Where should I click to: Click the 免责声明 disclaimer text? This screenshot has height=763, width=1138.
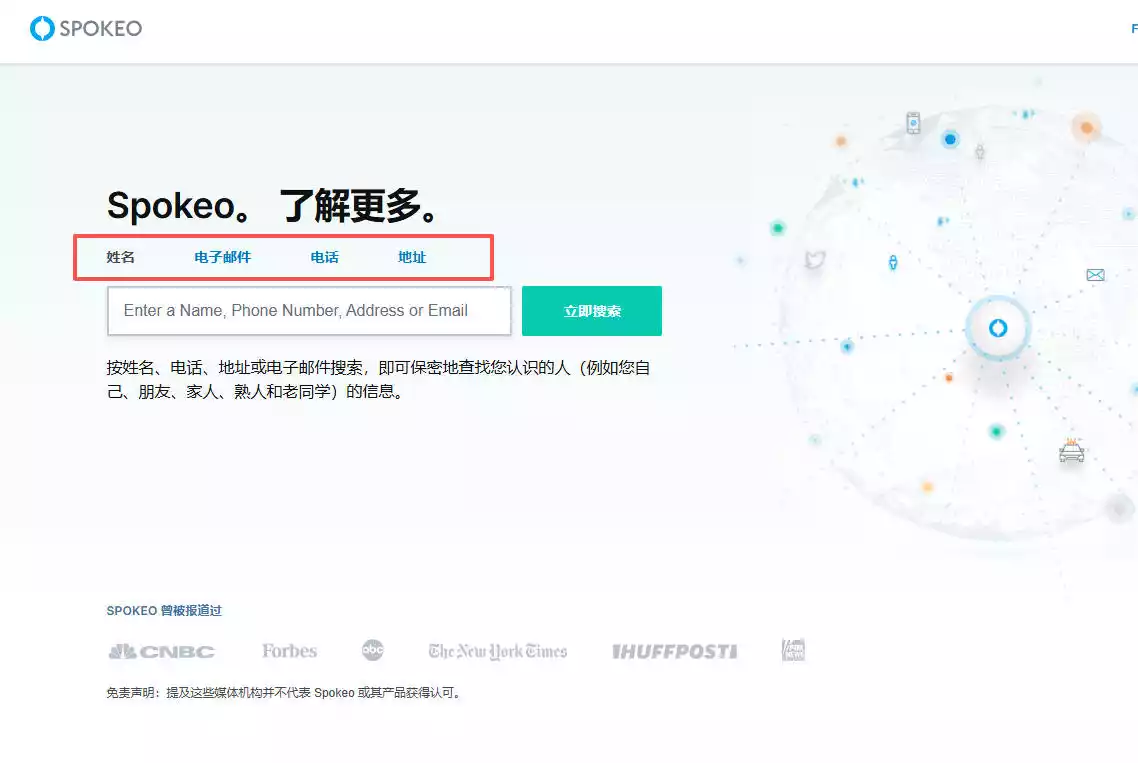coord(284,693)
